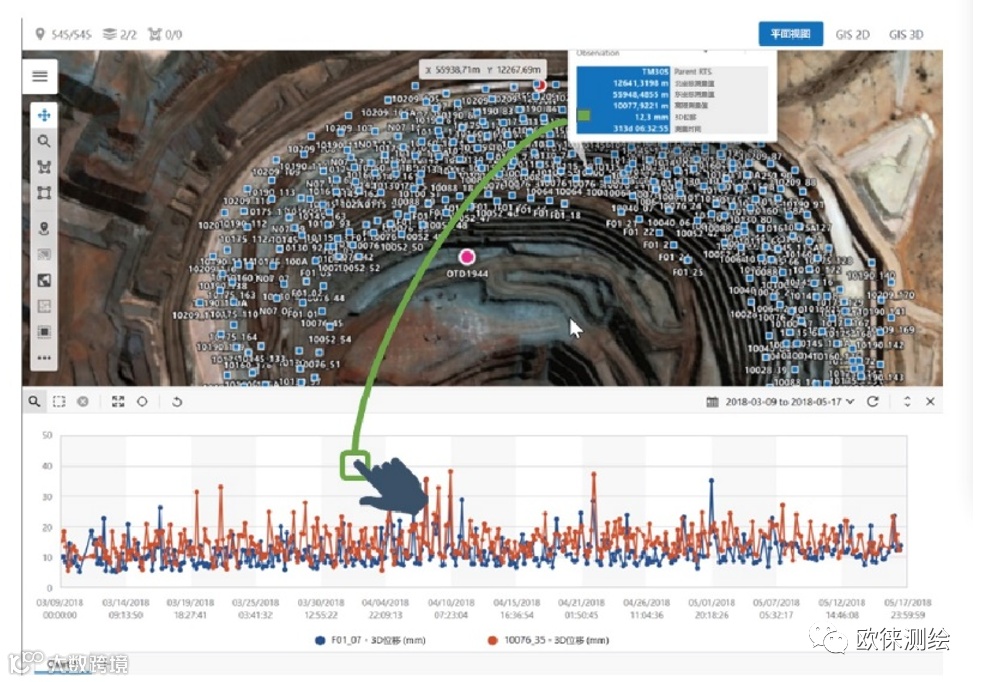
Task: Click the location pin tool in map toolbar
Action: [x=44, y=229]
